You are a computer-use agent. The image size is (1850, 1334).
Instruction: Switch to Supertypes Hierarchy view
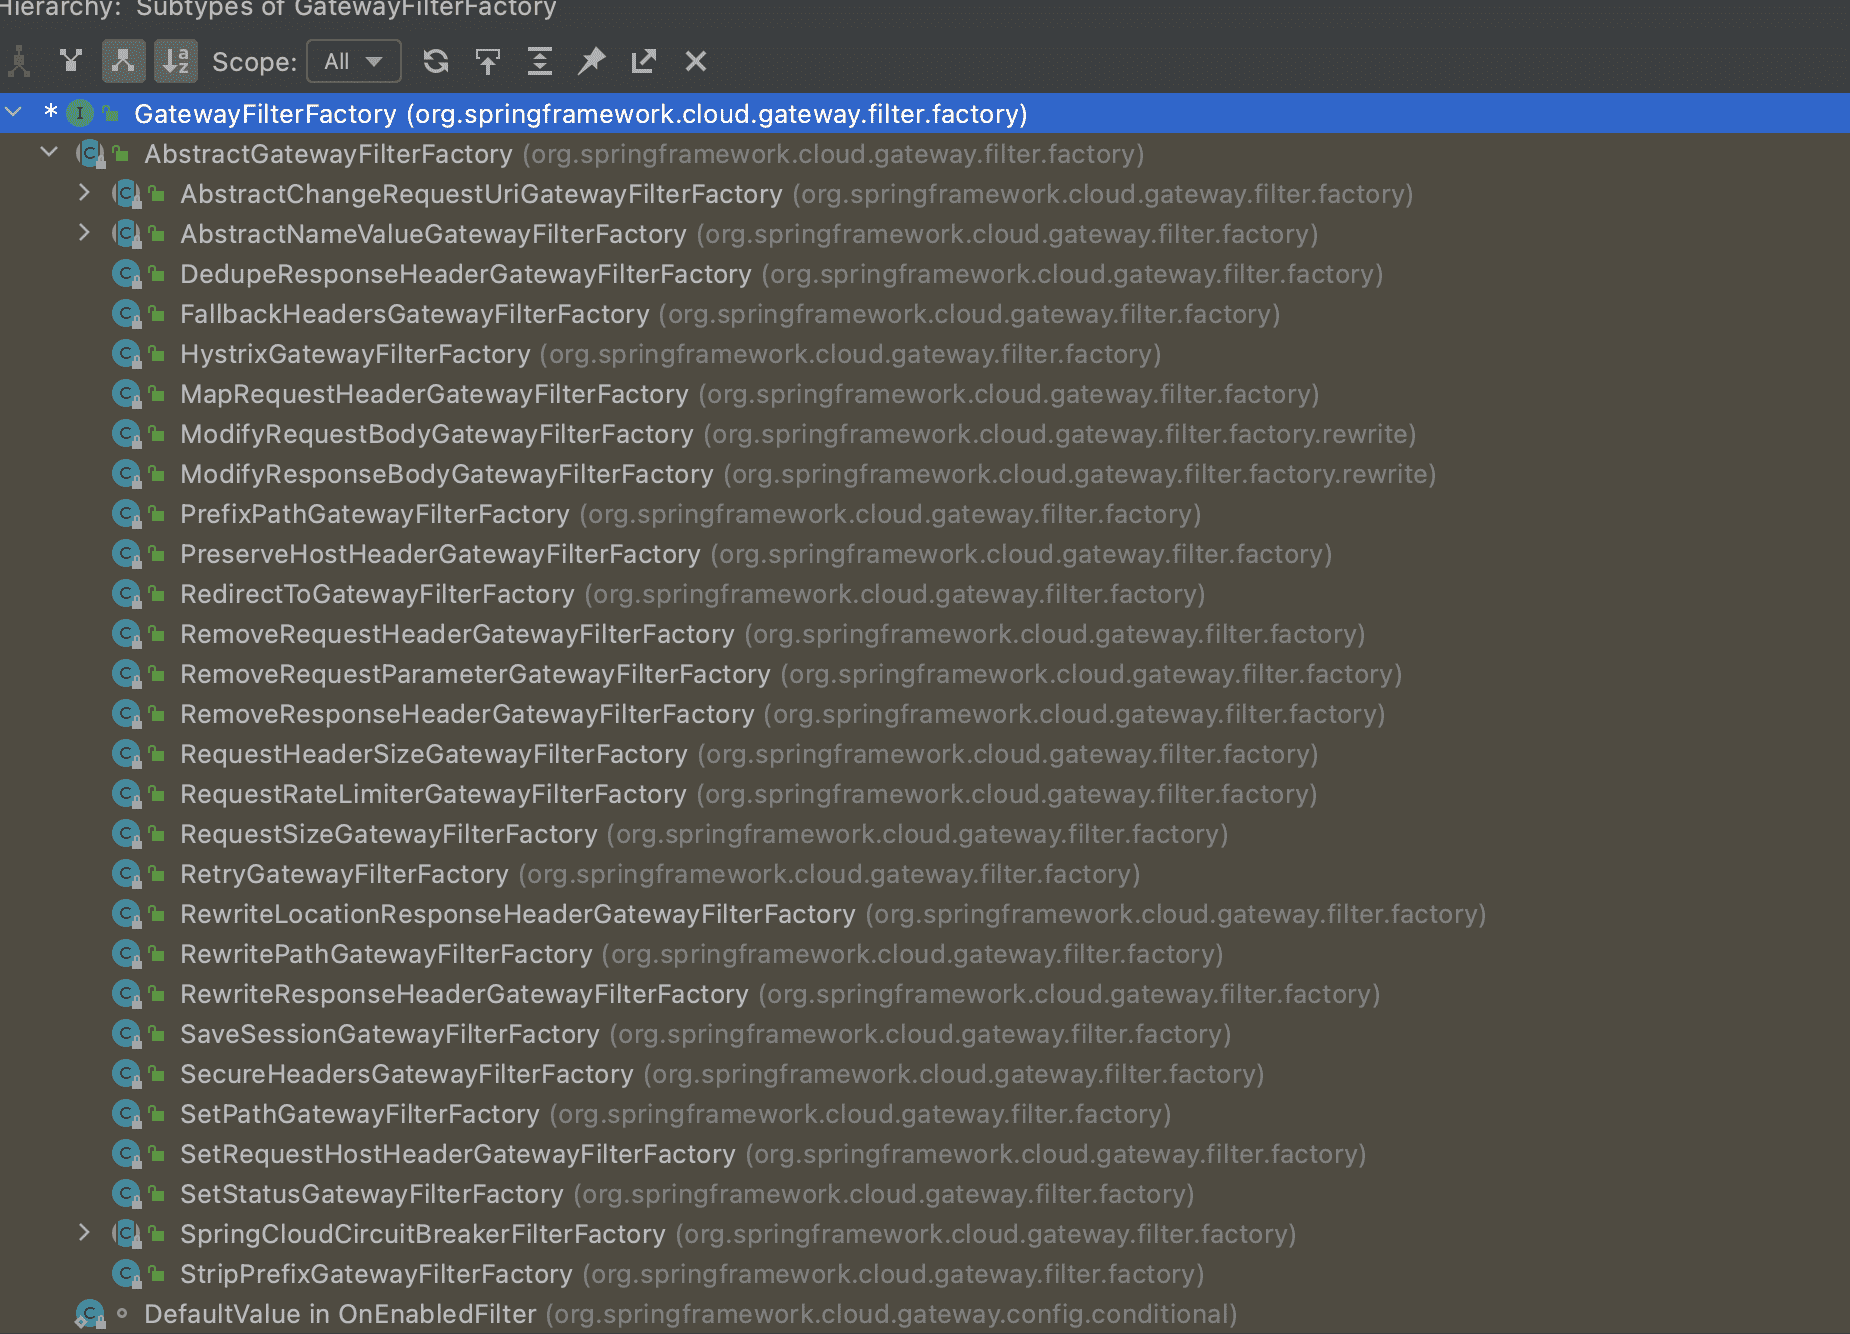point(70,61)
